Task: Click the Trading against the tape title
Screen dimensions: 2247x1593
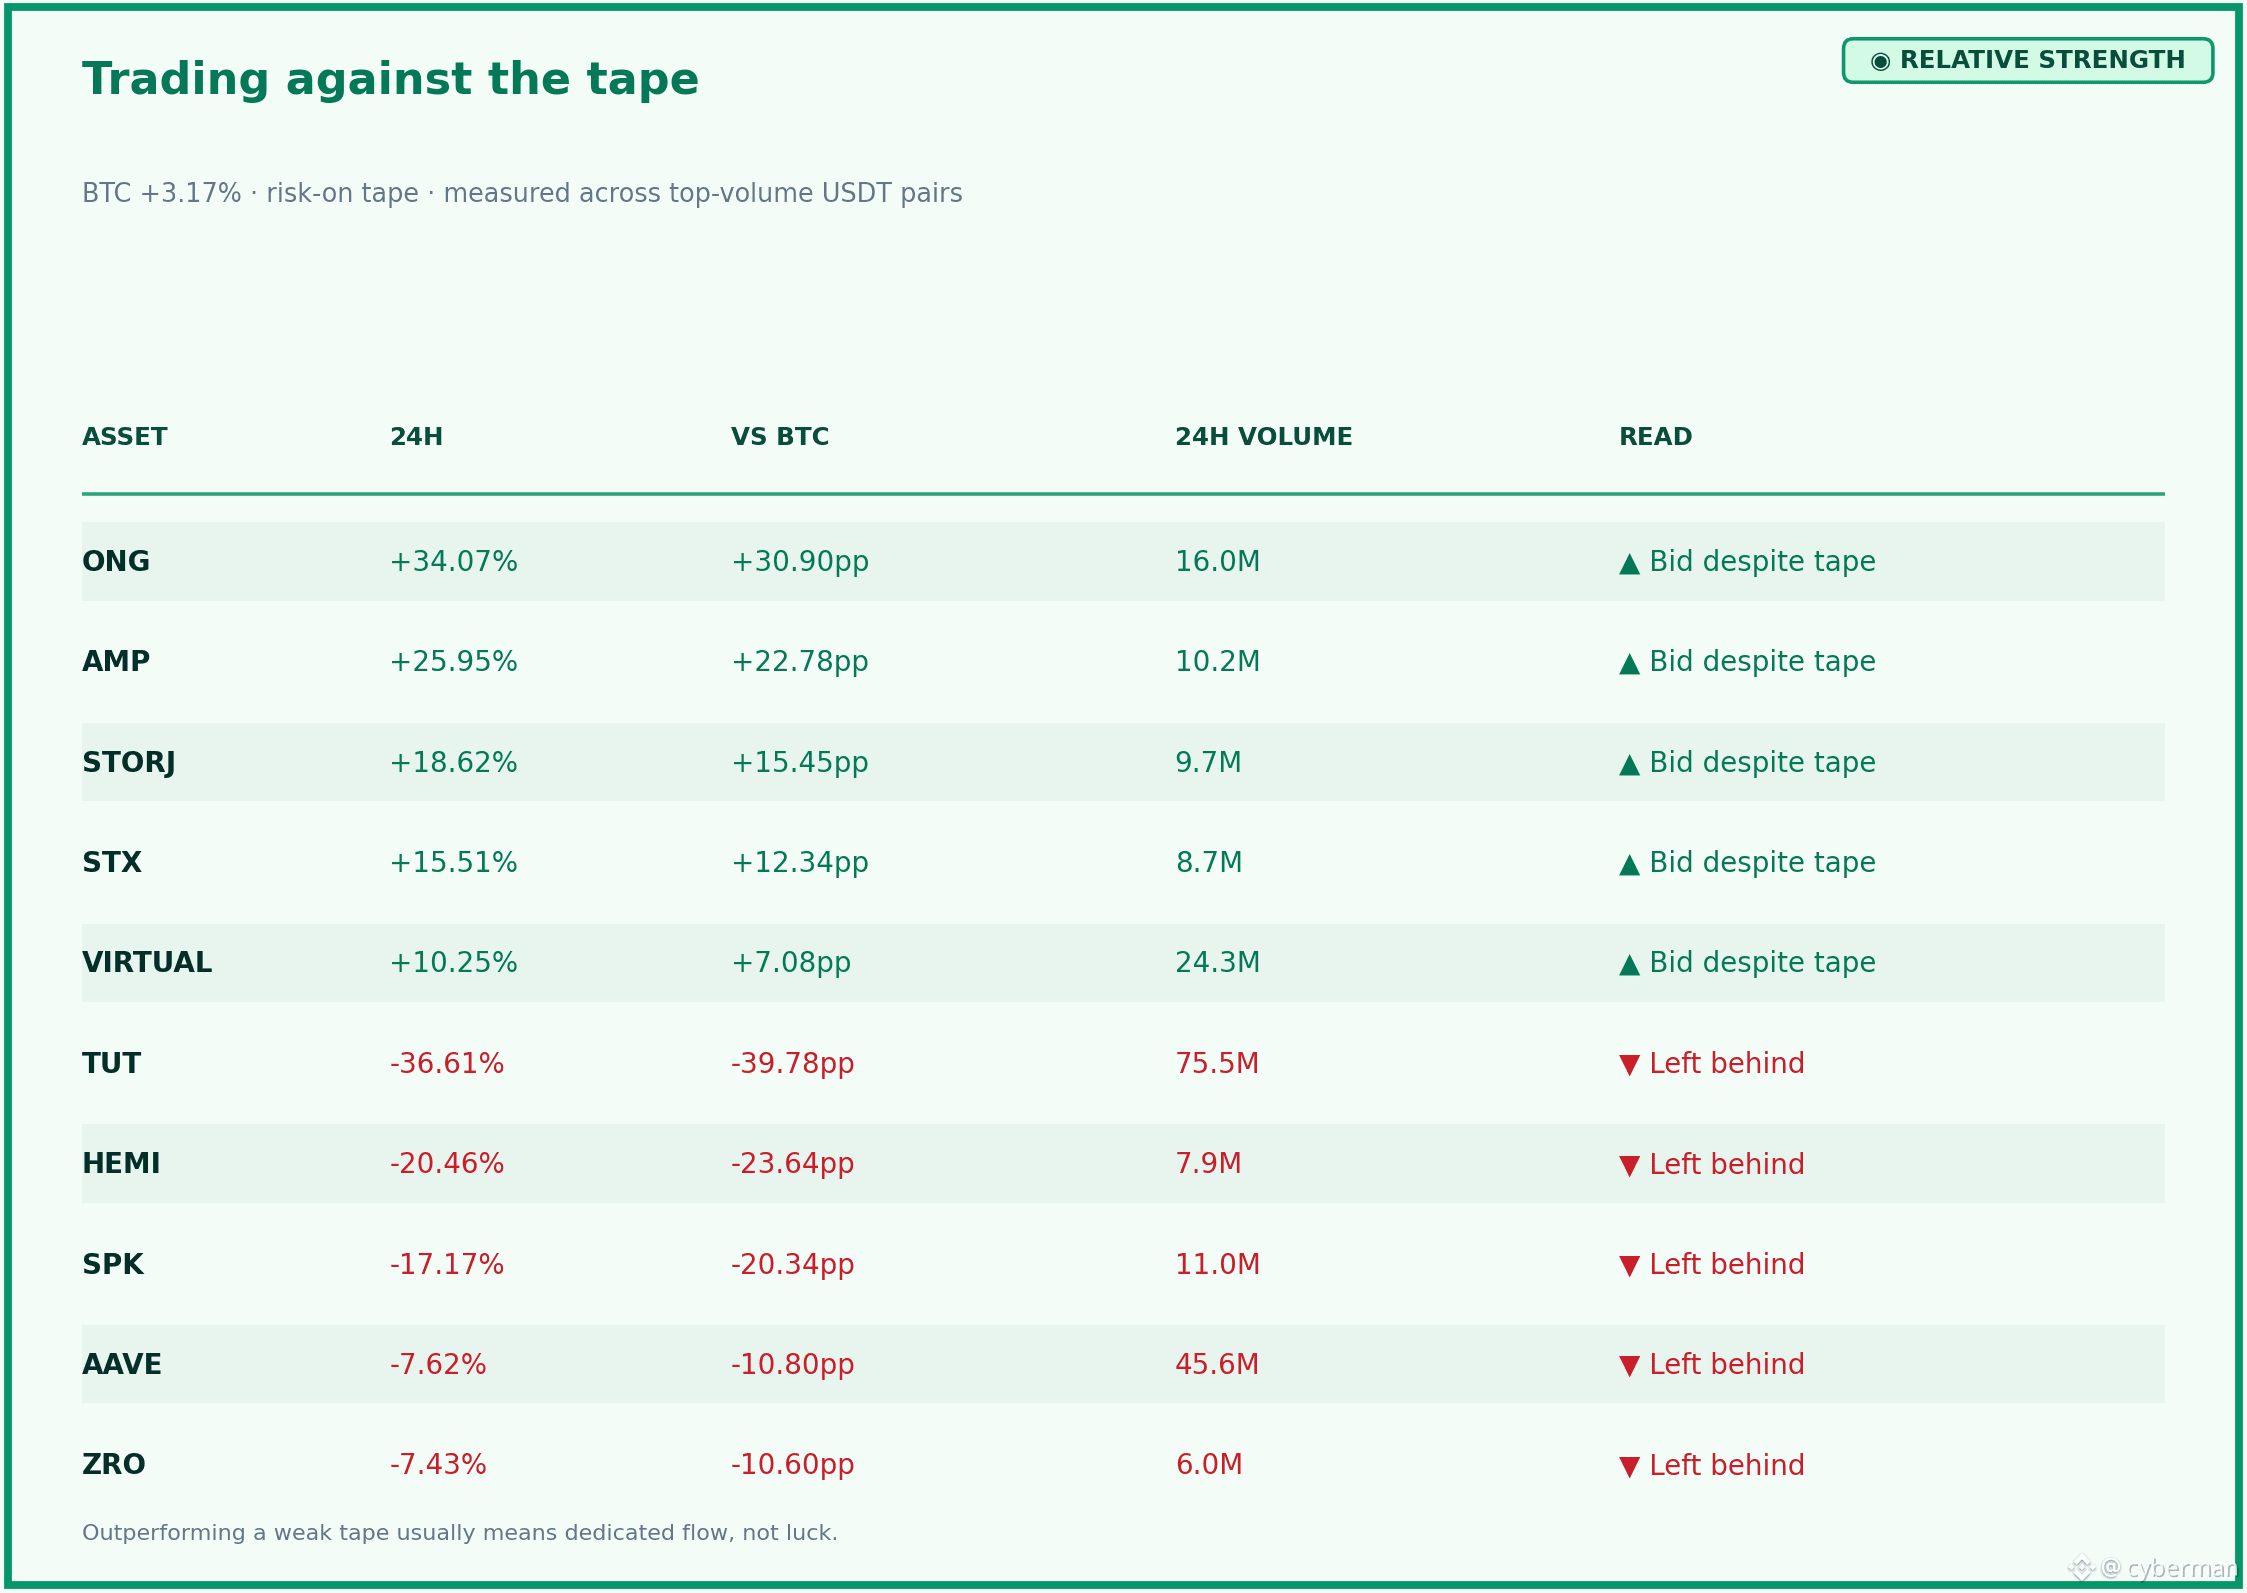Action: (x=390, y=79)
